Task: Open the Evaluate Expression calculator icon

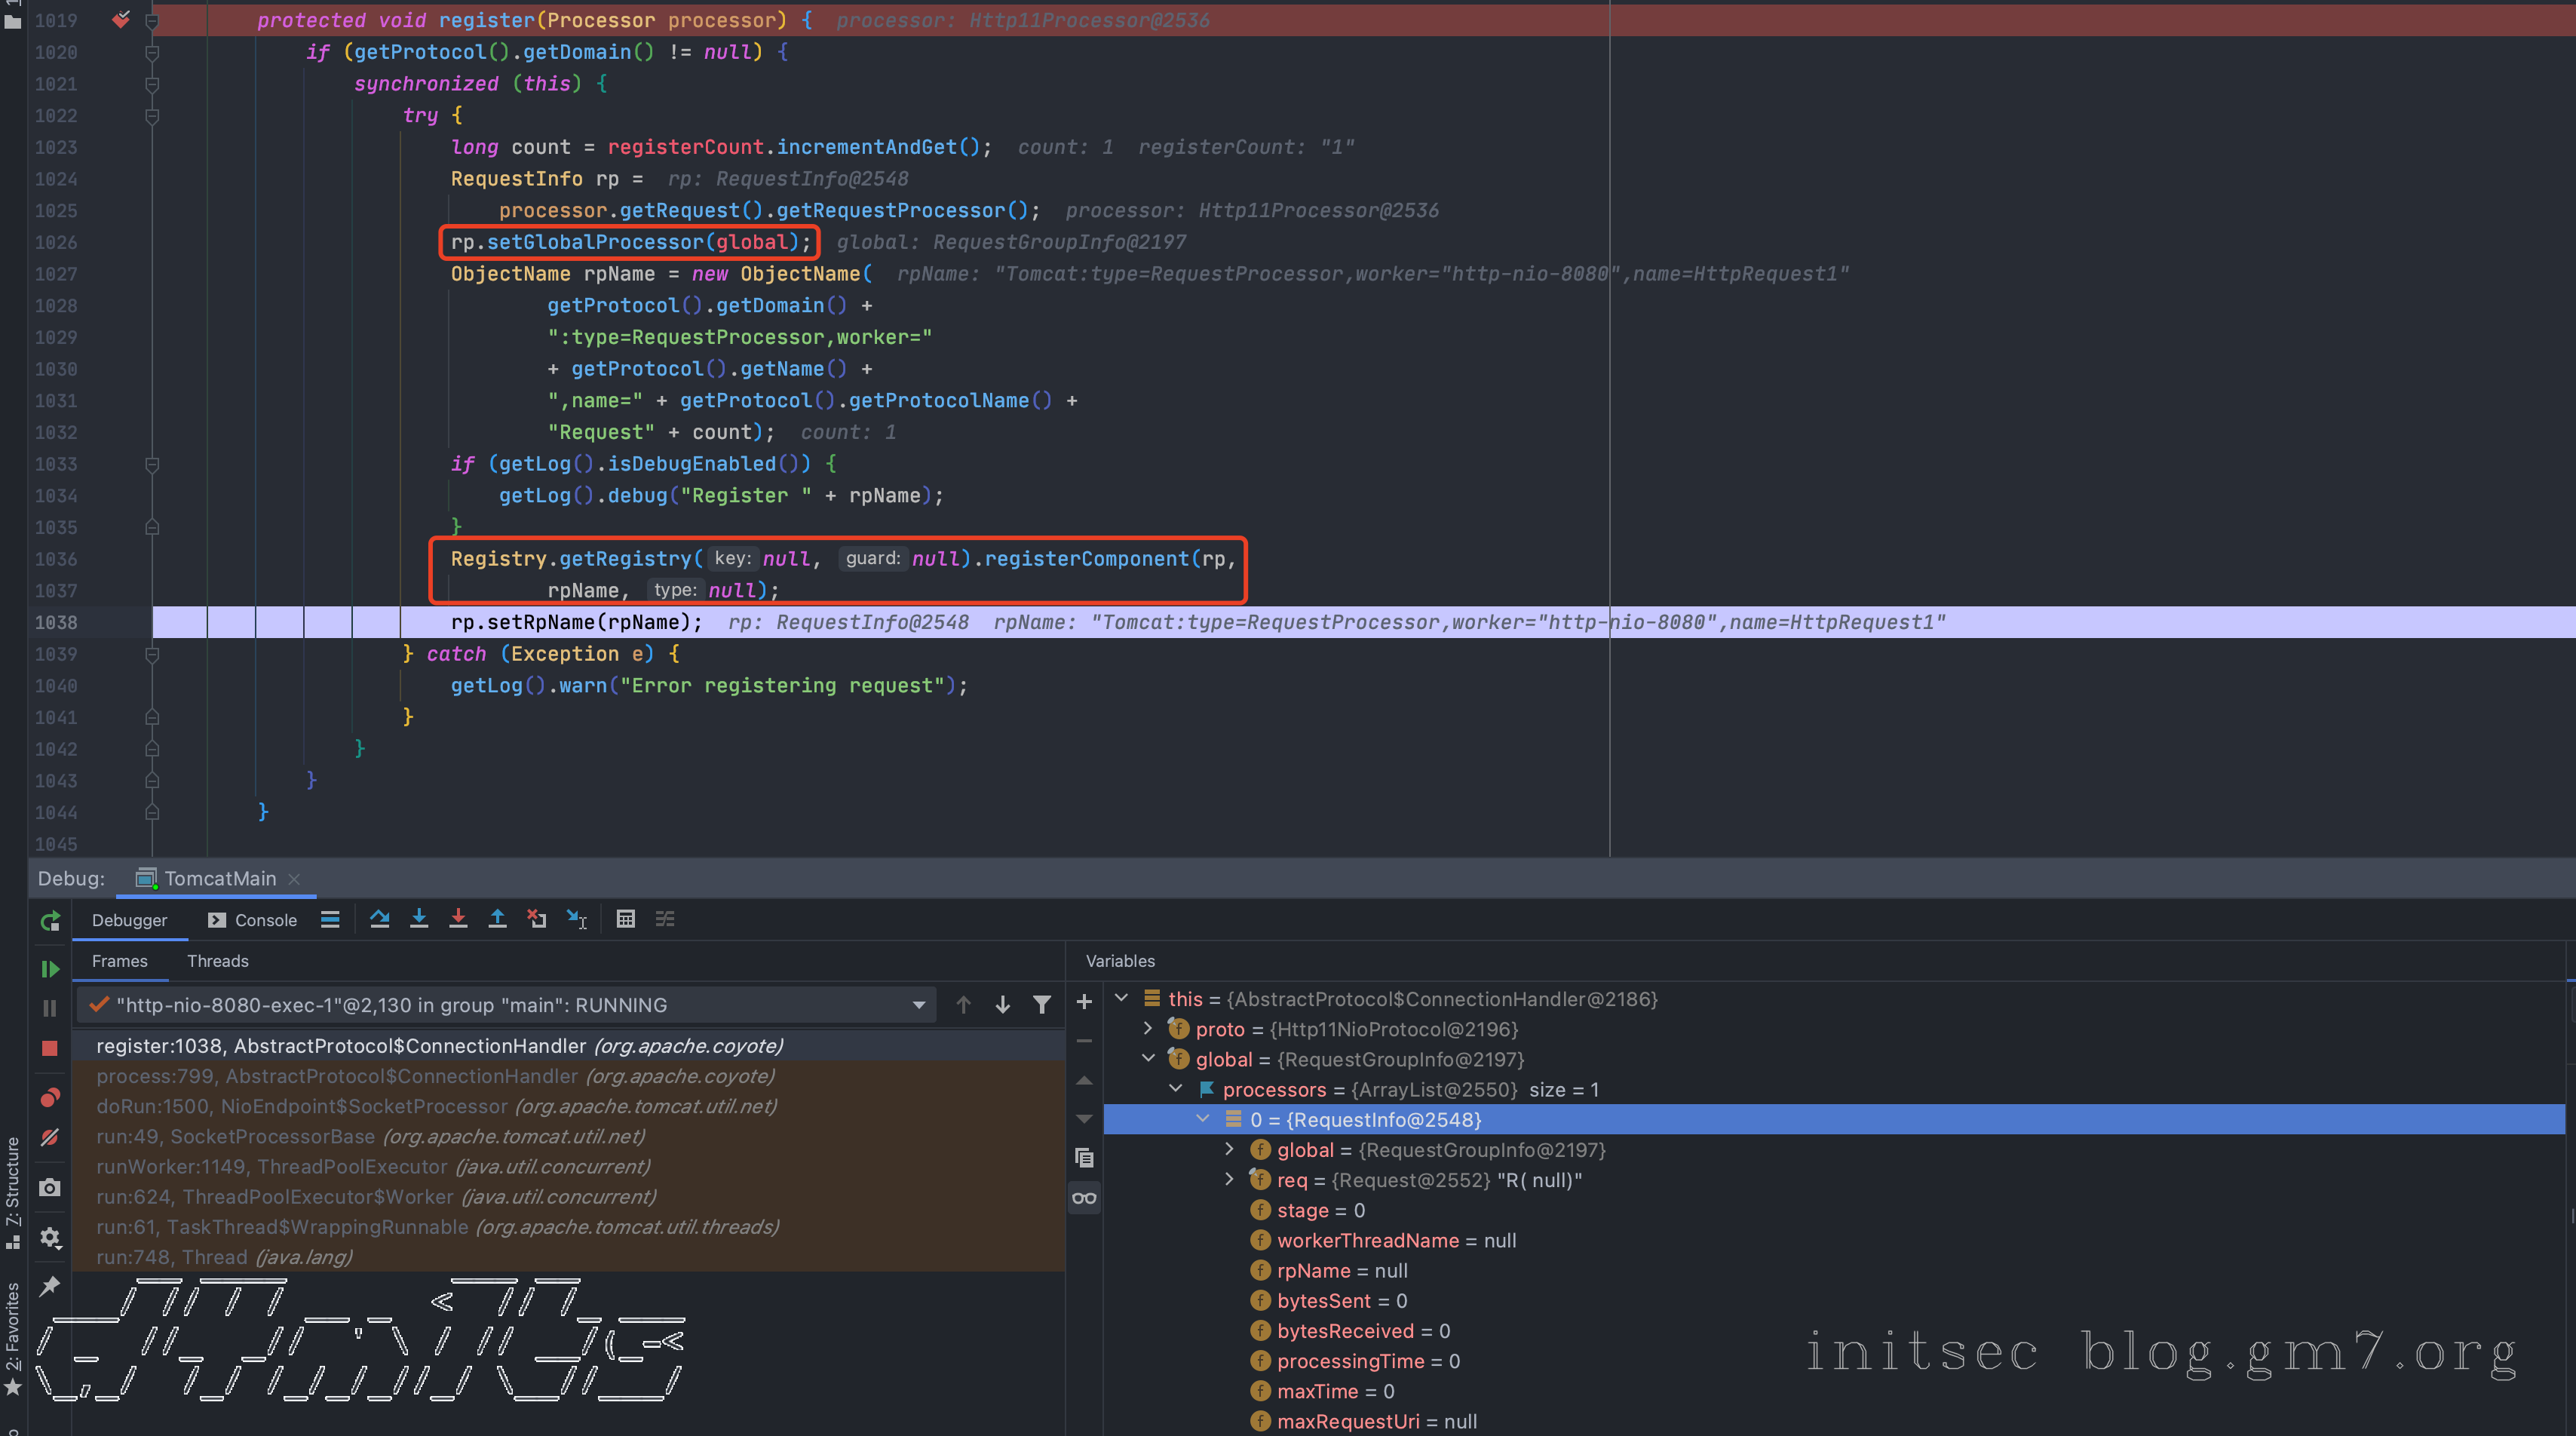Action: tap(626, 919)
